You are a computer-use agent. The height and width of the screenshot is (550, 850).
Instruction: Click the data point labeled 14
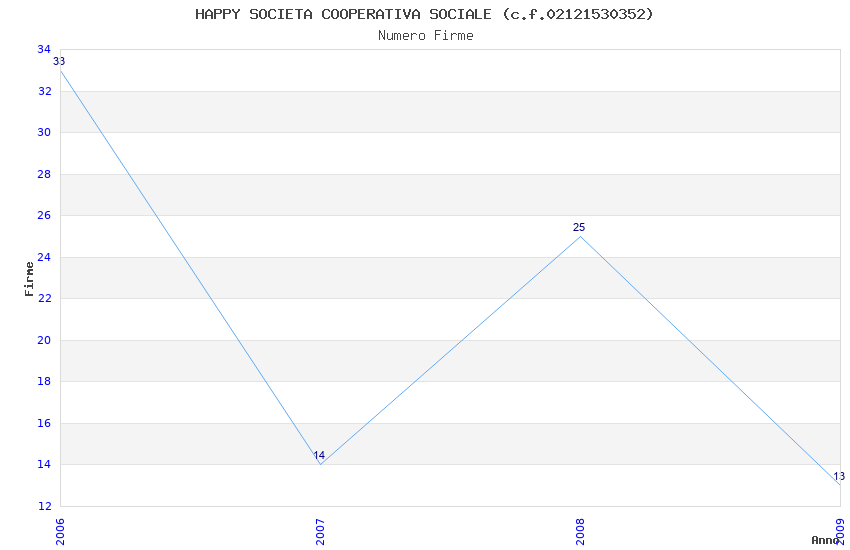click(320, 464)
